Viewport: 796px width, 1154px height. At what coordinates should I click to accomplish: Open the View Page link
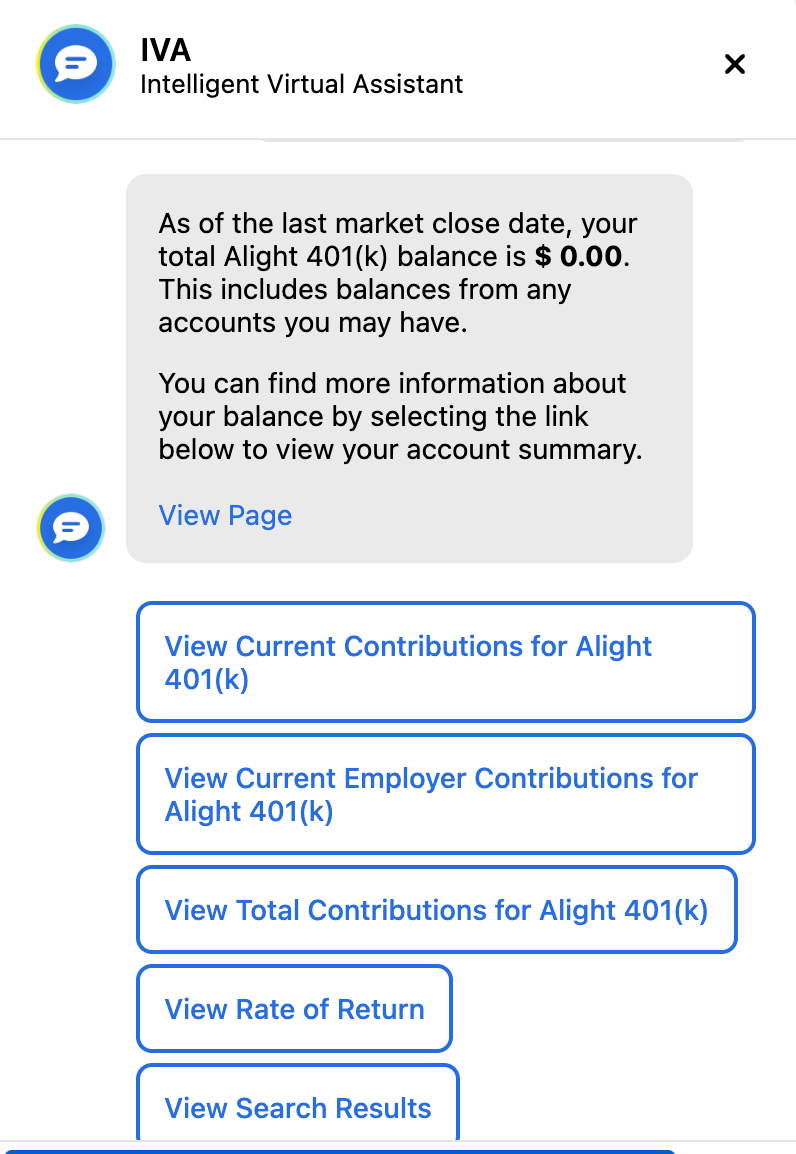[225, 516]
